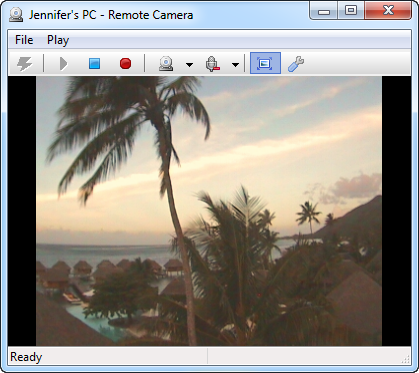Screen dimensions: 419x373
Task: Maximize the Remote Camera window
Action: click(x=351, y=11)
